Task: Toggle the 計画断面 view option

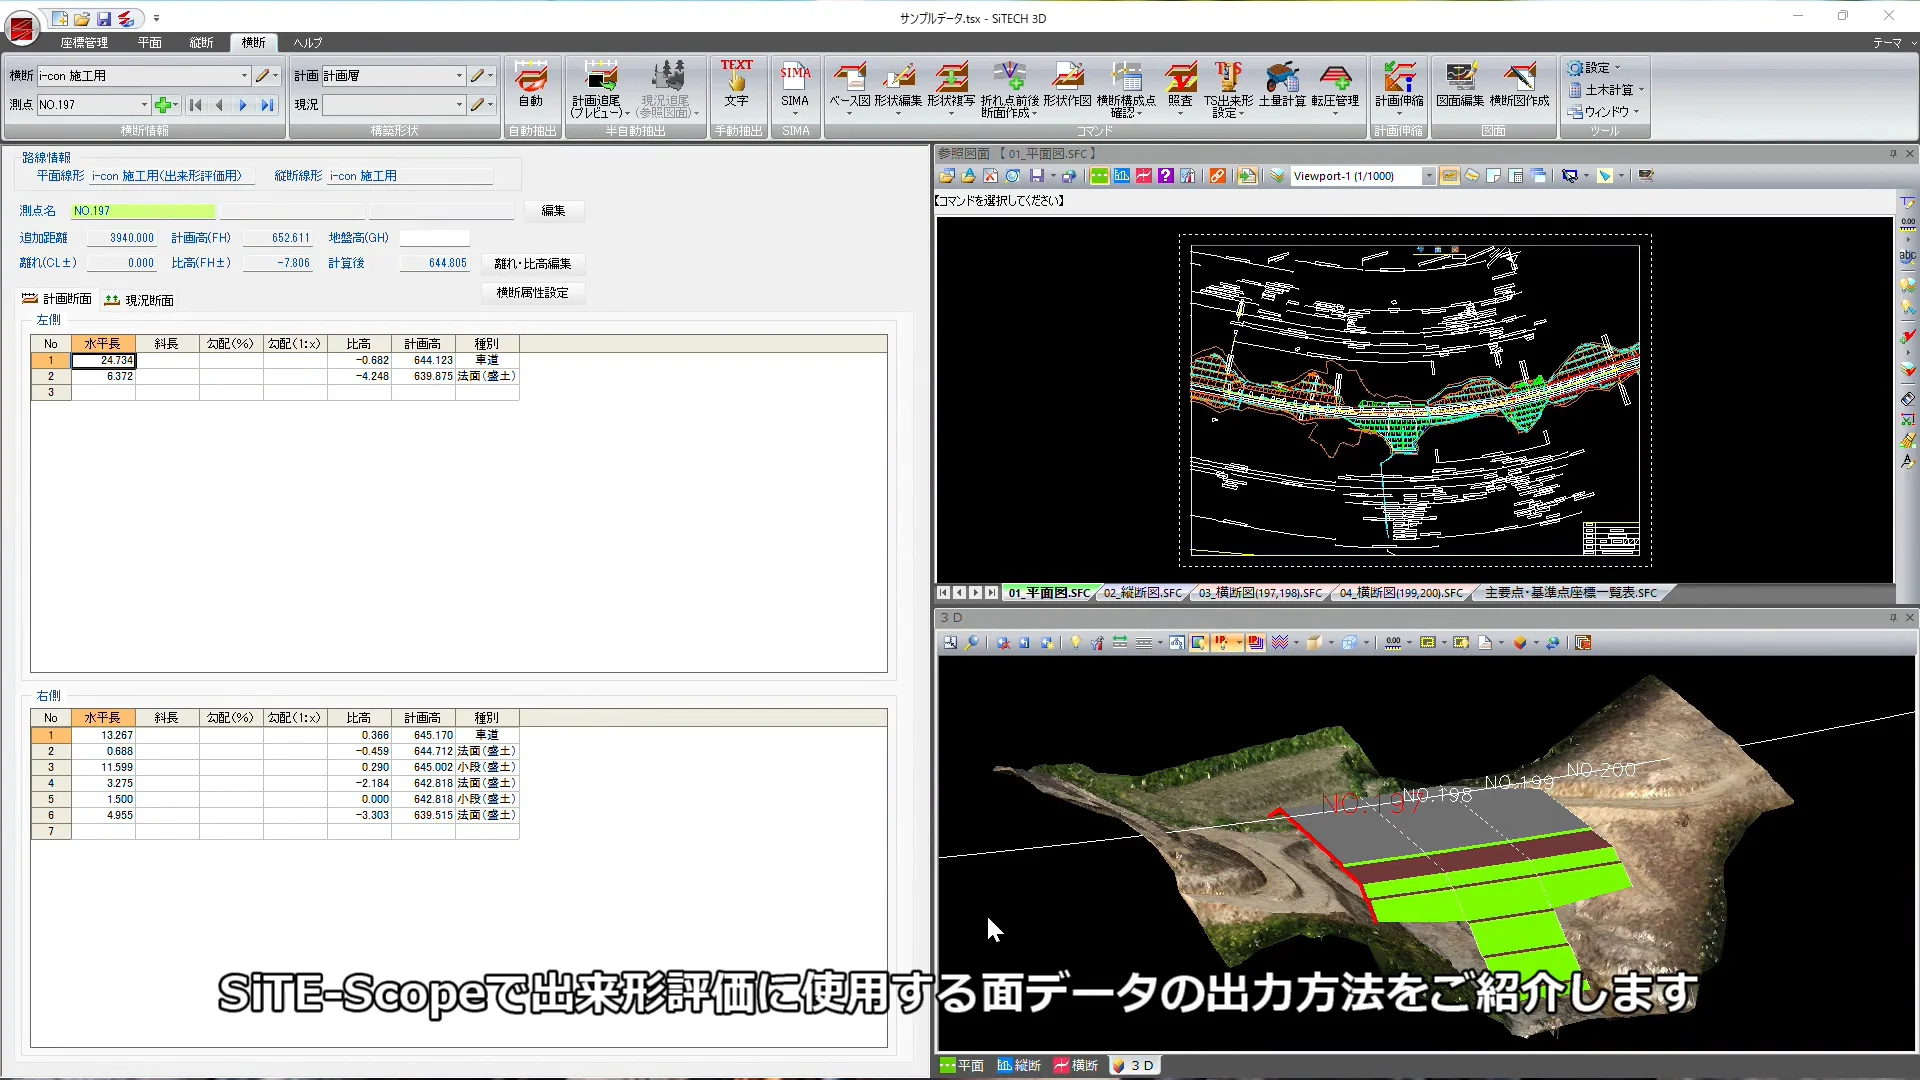Action: [x=57, y=299]
